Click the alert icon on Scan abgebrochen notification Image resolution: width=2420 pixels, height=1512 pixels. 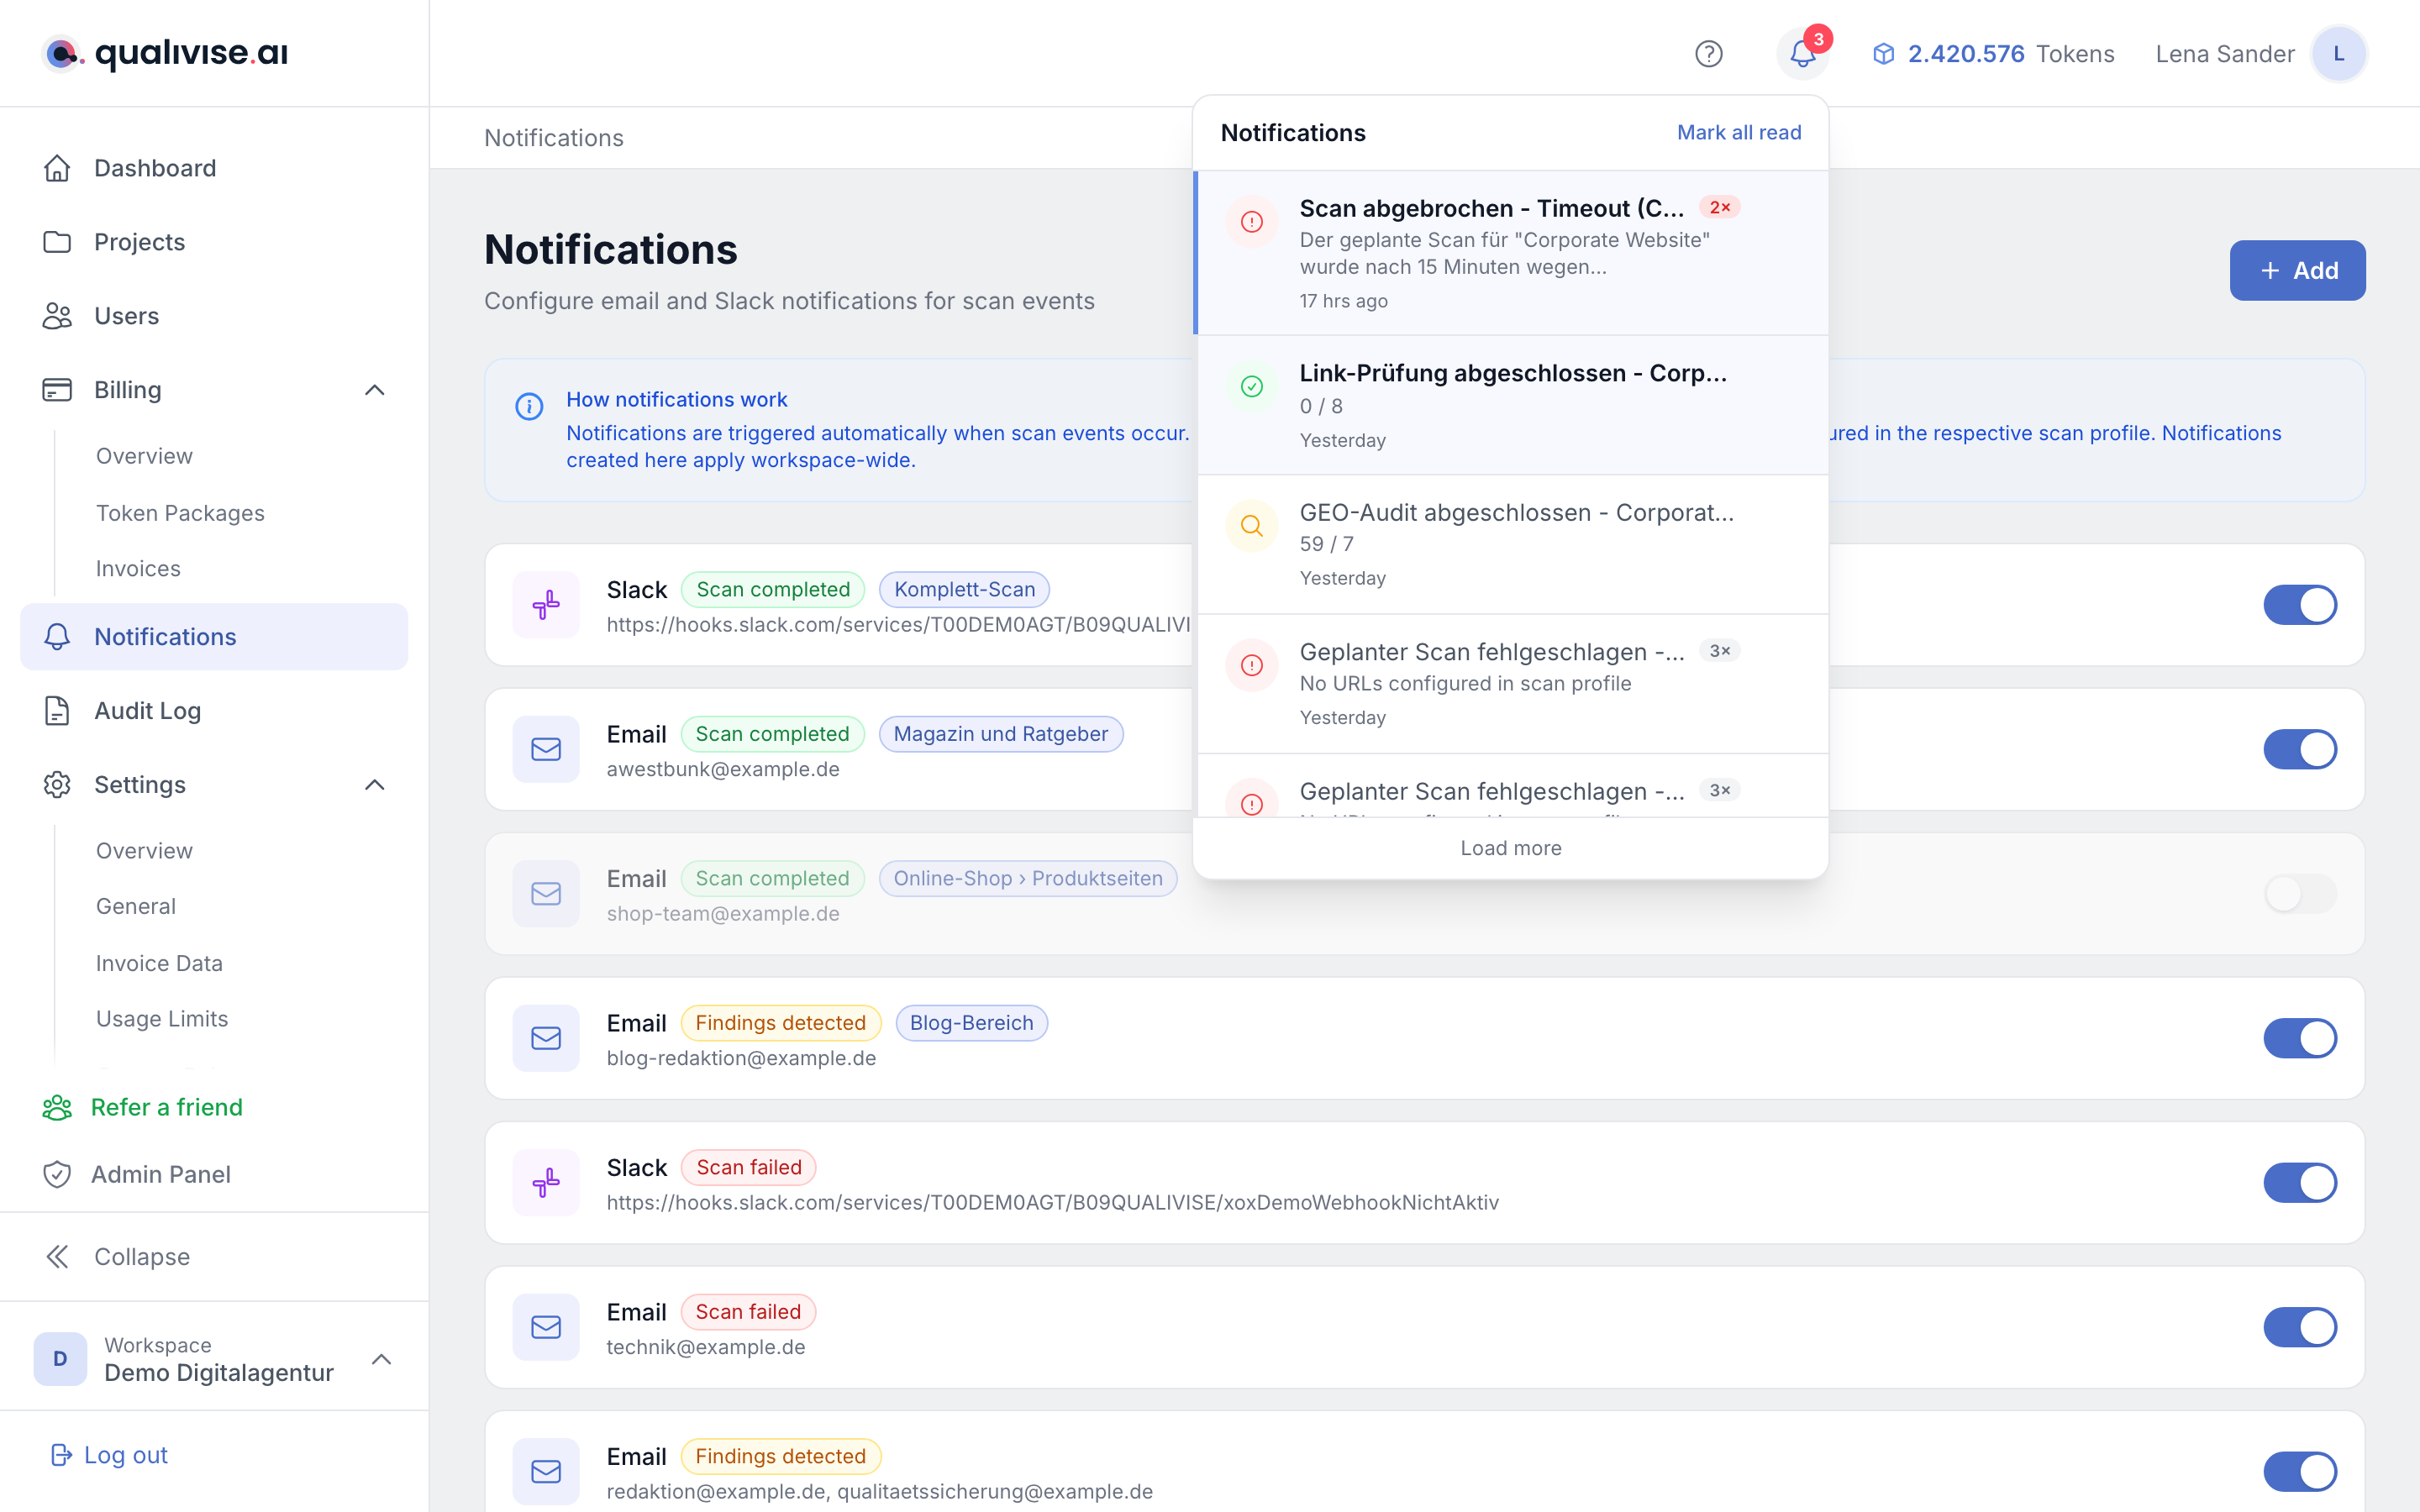coord(1252,222)
